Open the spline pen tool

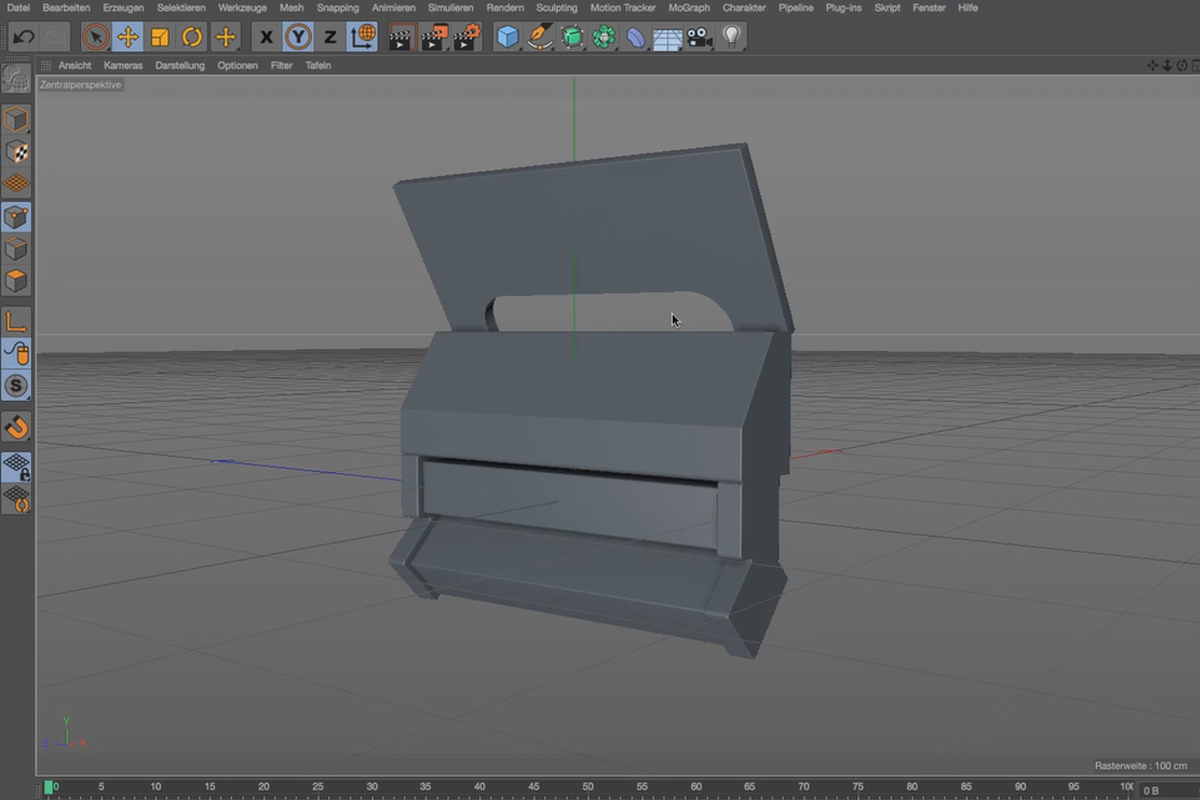[x=540, y=38]
